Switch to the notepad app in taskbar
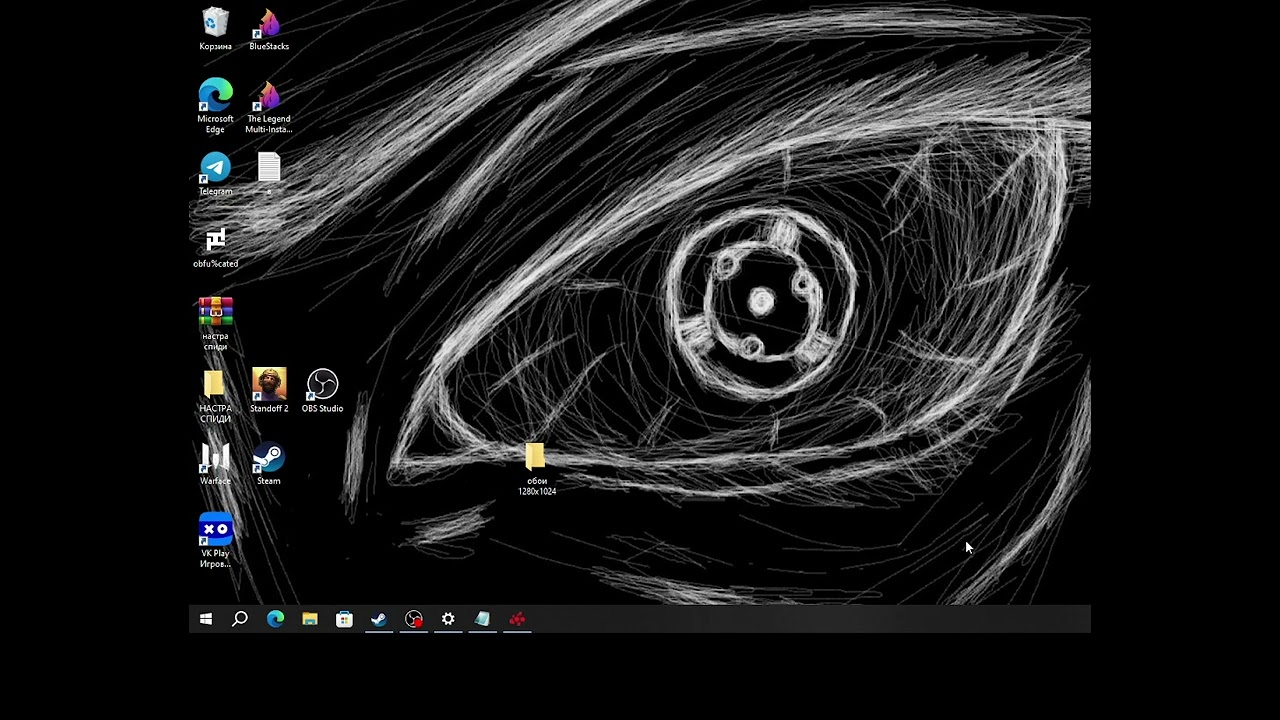Screen dimensions: 1280x720 (483, 619)
